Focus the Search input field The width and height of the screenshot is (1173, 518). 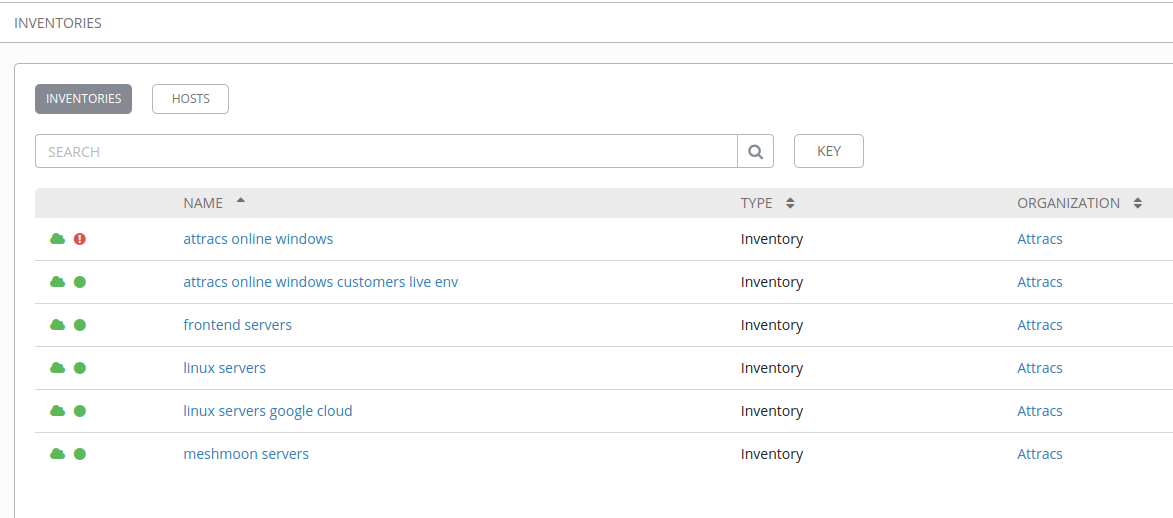pyautogui.click(x=386, y=151)
